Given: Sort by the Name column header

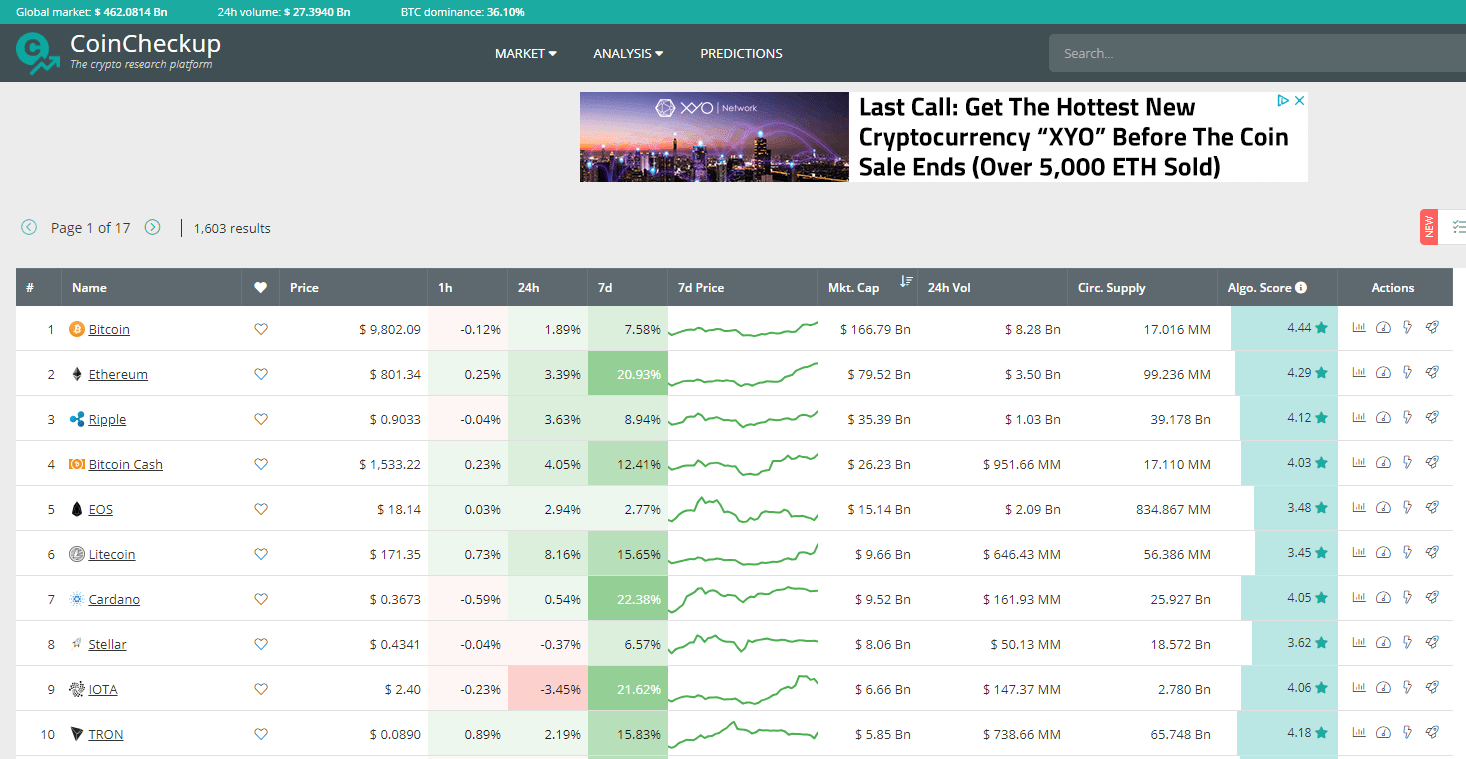Looking at the screenshot, I should coord(152,287).
